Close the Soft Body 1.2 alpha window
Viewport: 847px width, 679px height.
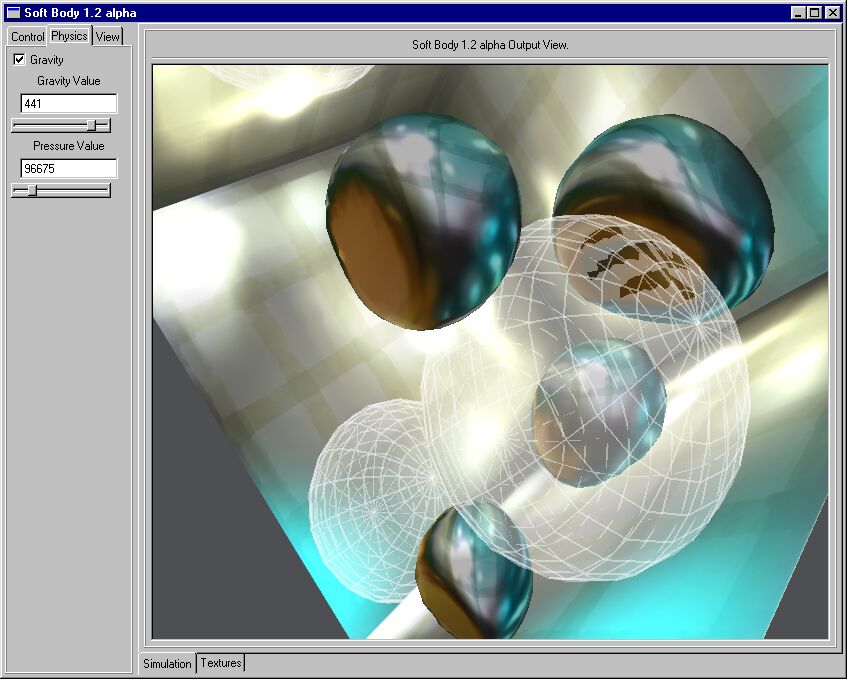[x=832, y=13]
